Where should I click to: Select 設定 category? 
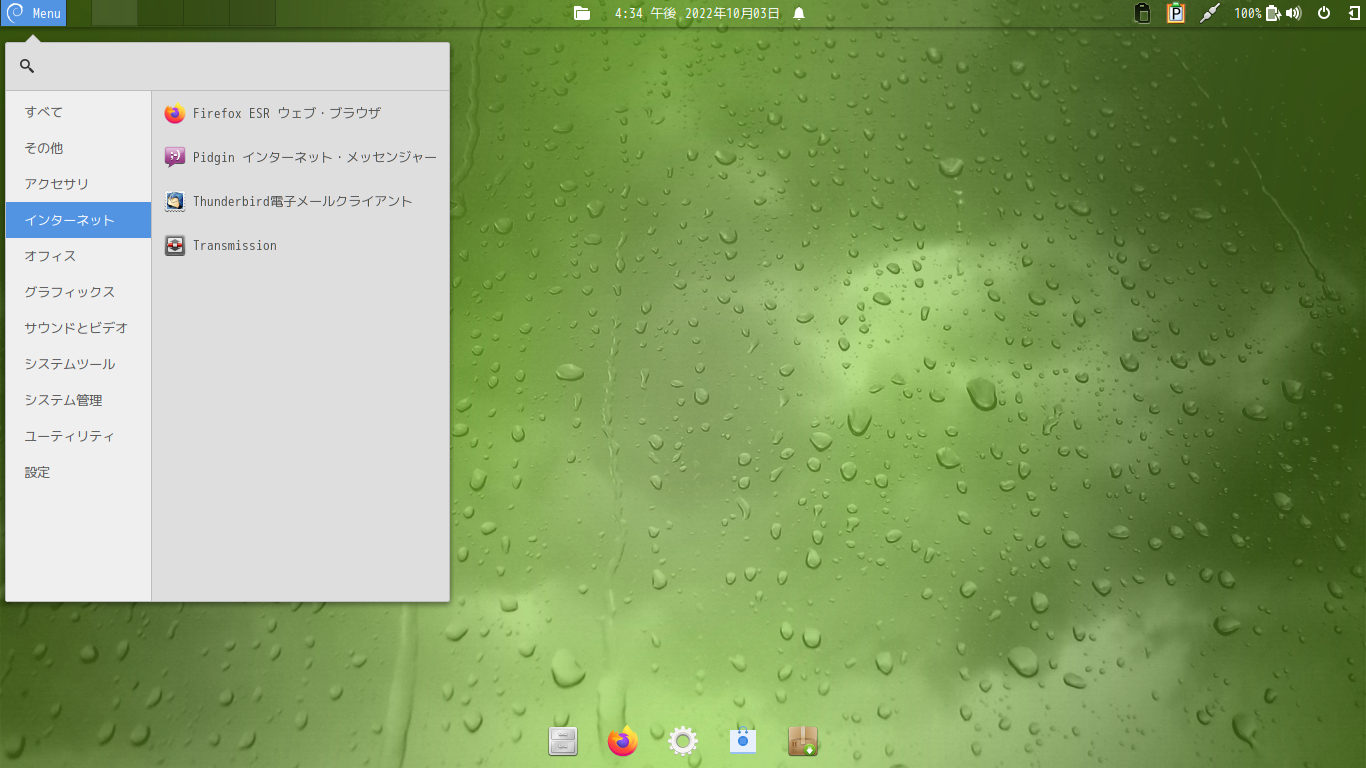(78, 472)
